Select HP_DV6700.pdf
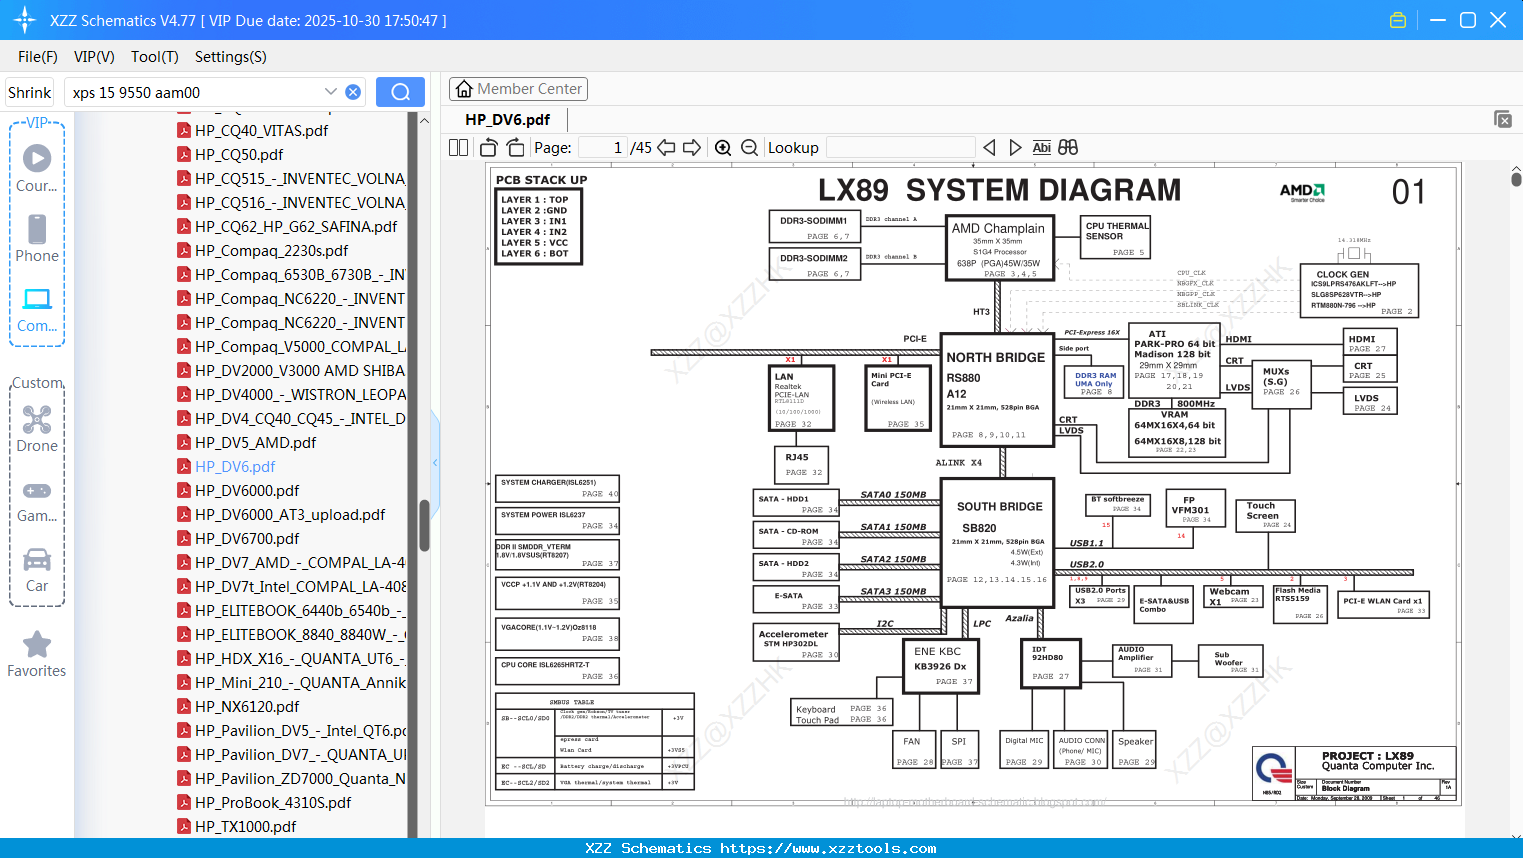The height and width of the screenshot is (858, 1523). 247,539
